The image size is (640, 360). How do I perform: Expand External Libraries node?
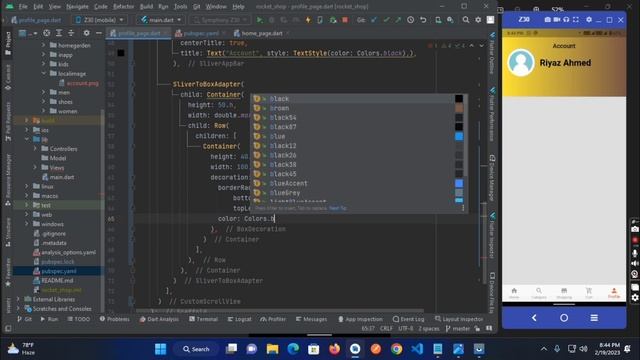pyautogui.click(x=18, y=299)
